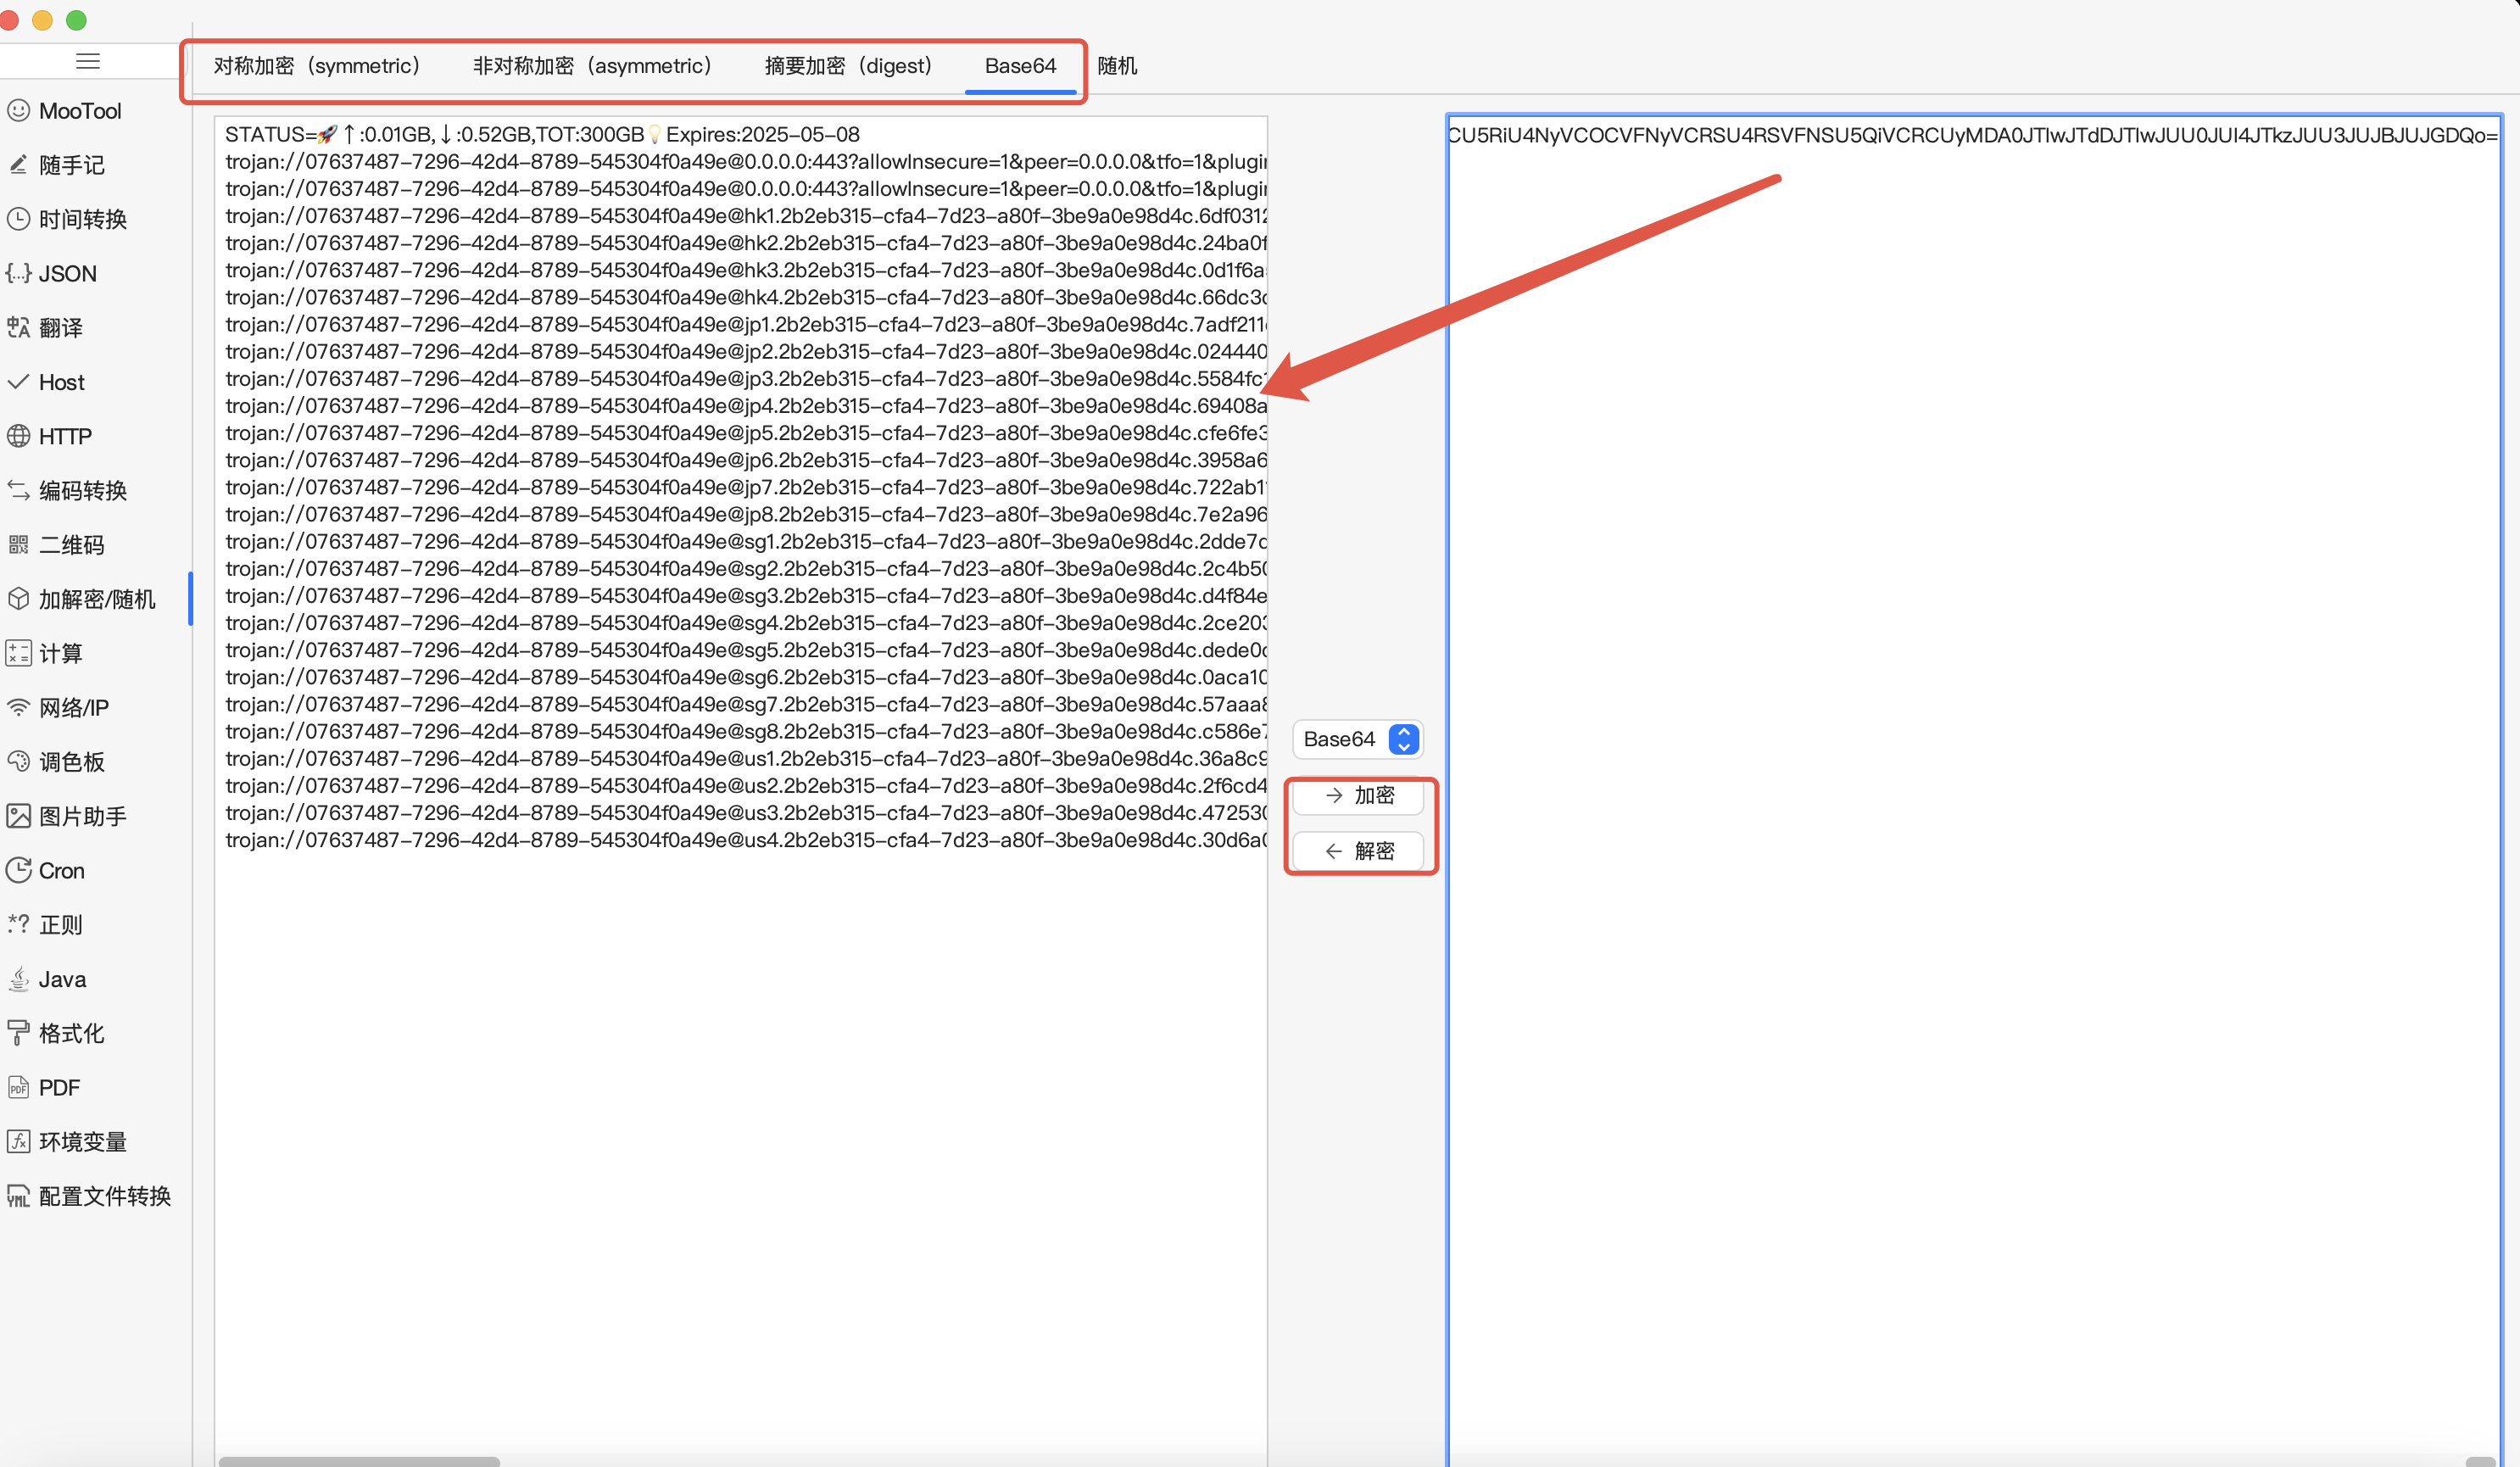
Task: Open the Cron tool in sidebar
Action: (x=61, y=870)
